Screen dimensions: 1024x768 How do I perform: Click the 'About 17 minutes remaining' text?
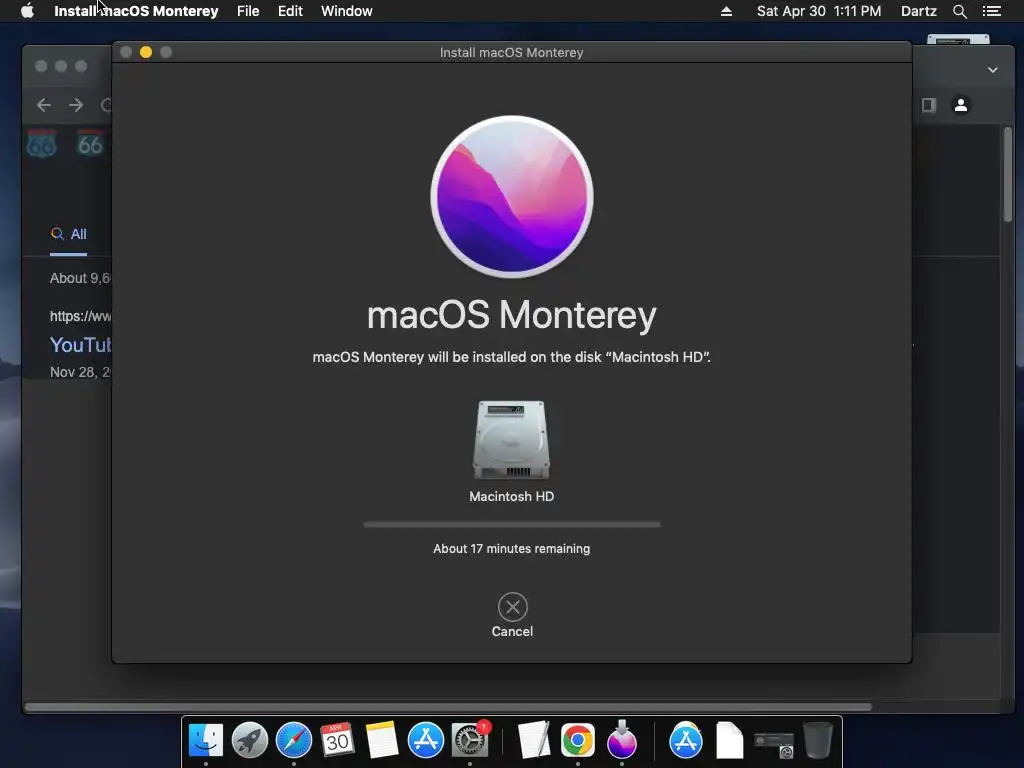coord(511,549)
